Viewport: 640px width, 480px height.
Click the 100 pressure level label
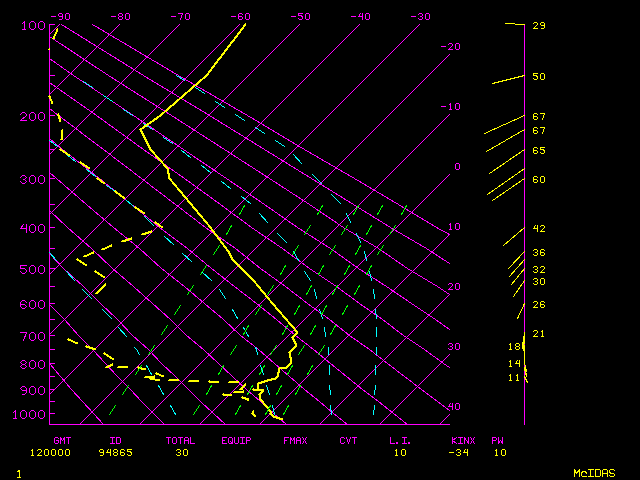click(x=33, y=25)
